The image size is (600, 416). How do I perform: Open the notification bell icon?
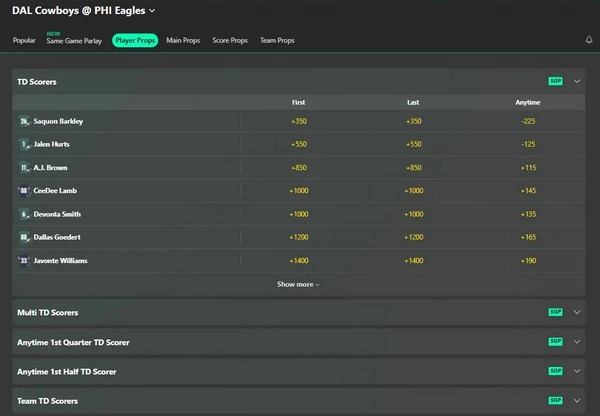589,40
